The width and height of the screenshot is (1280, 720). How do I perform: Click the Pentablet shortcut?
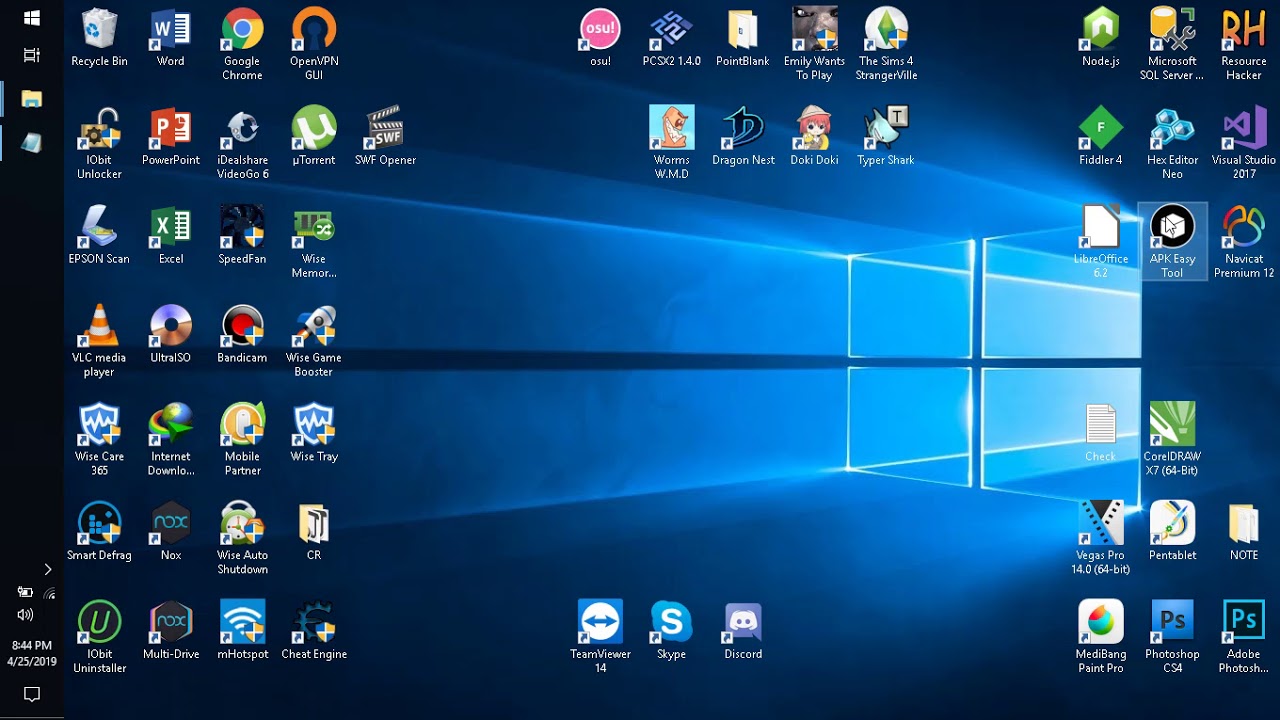1172,533
